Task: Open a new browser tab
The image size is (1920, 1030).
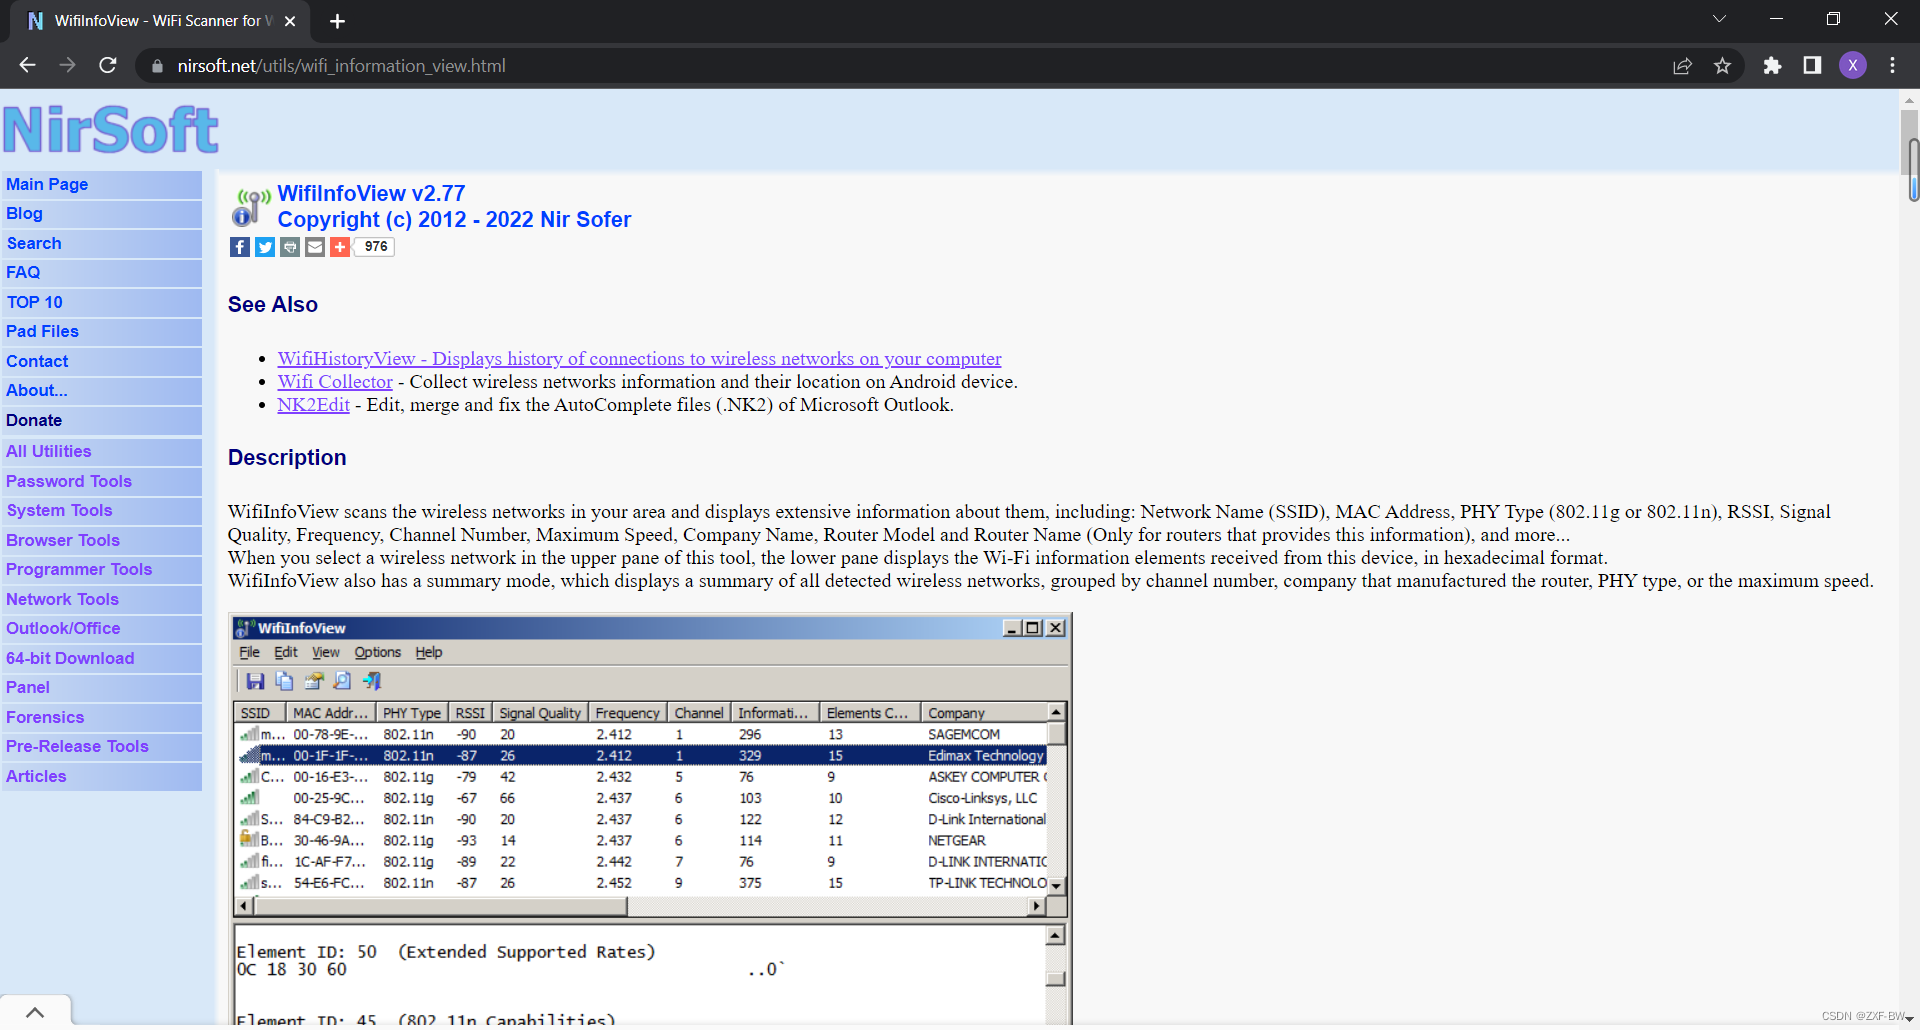Action: [x=337, y=21]
